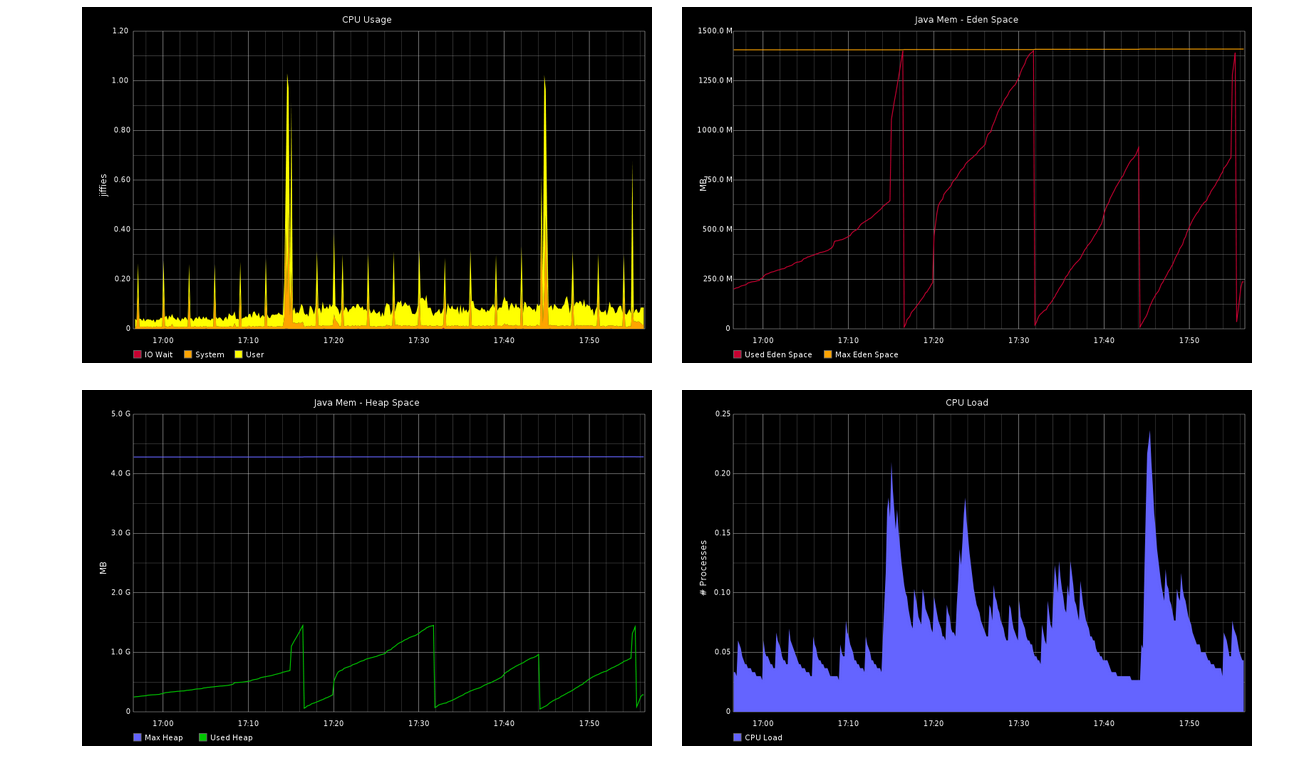1303x759 pixels.
Task: Click the 17:50 time label on Heap Space chart
Action: [x=589, y=724]
